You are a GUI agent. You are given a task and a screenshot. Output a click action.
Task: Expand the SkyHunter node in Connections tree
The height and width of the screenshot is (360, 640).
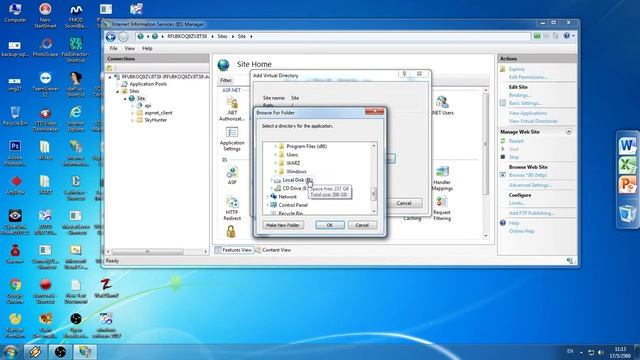coord(132,120)
